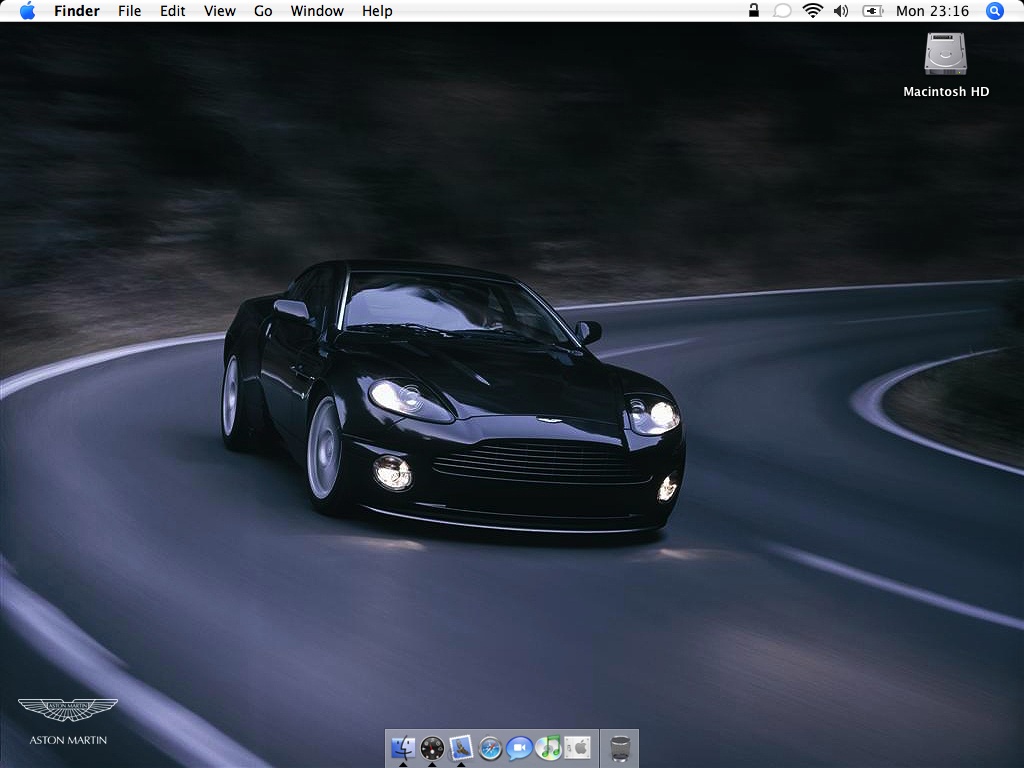Click the white Apple logo Dock icon

tap(577, 748)
